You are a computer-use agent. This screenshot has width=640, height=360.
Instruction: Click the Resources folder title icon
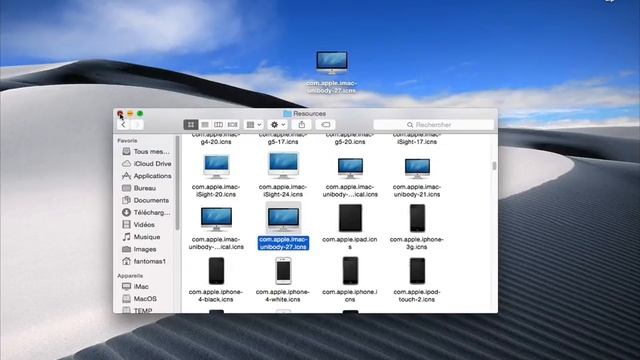(x=287, y=113)
